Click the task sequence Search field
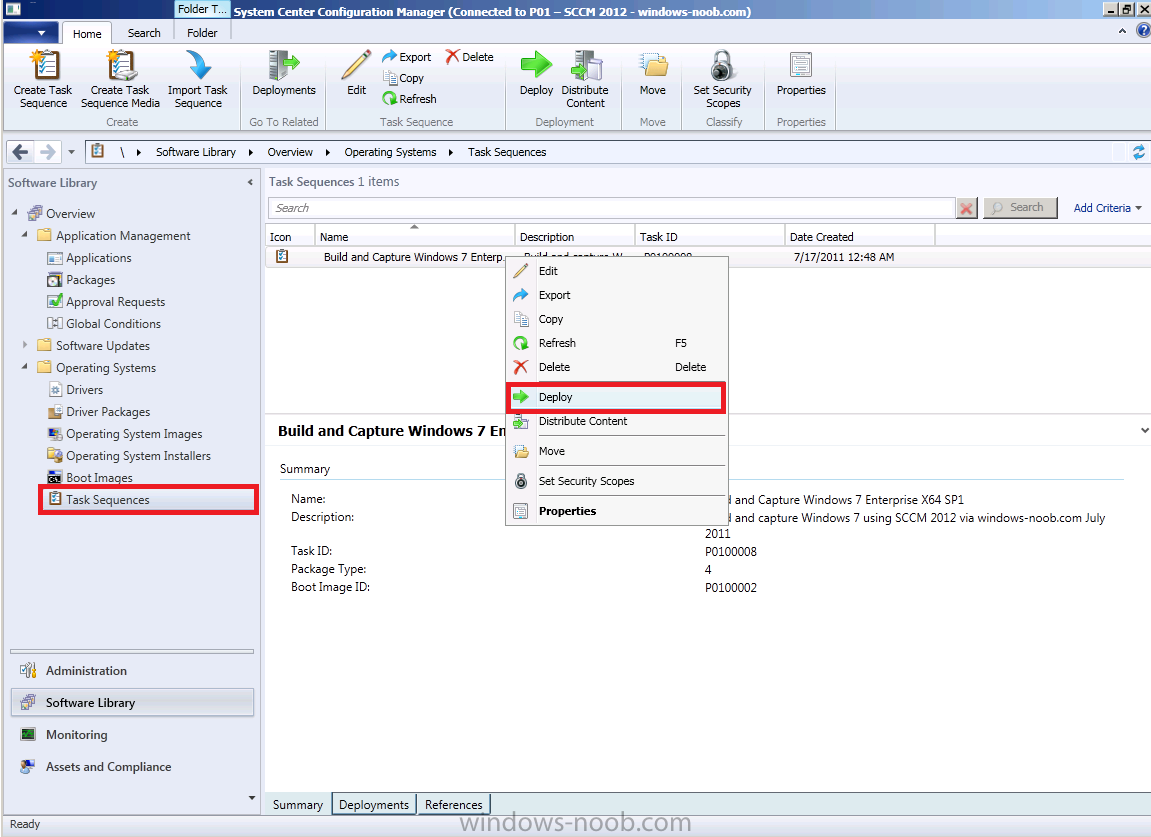 611,208
